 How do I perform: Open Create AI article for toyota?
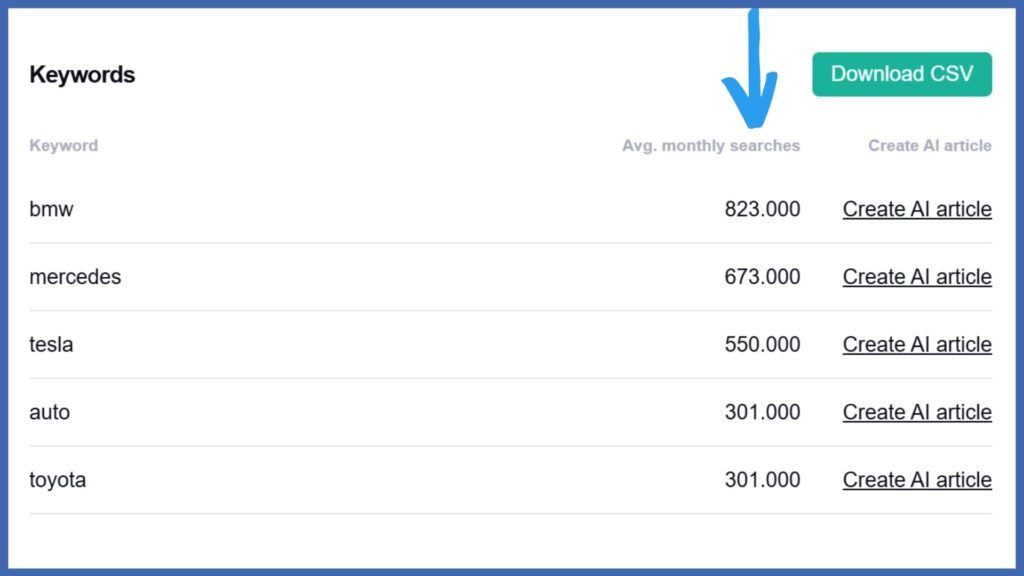point(917,480)
